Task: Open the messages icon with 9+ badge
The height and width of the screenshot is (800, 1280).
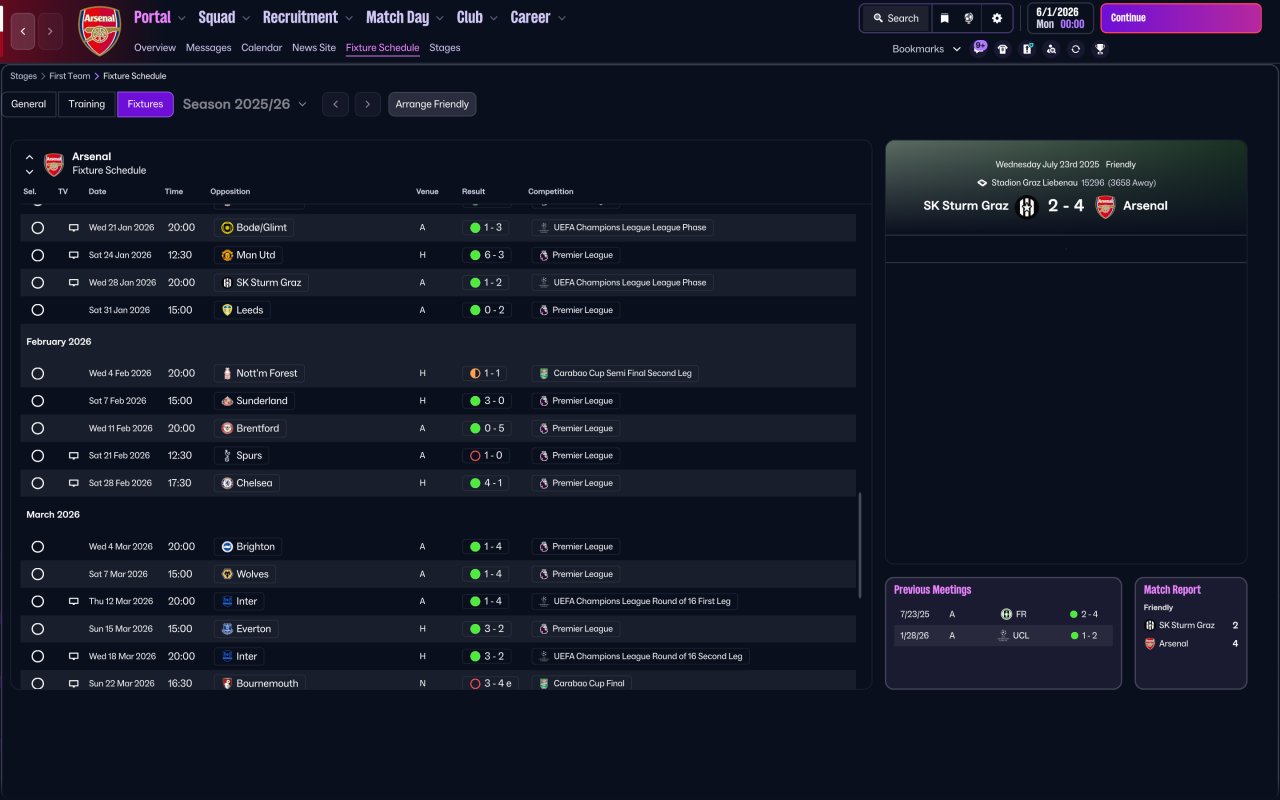Action: point(979,48)
